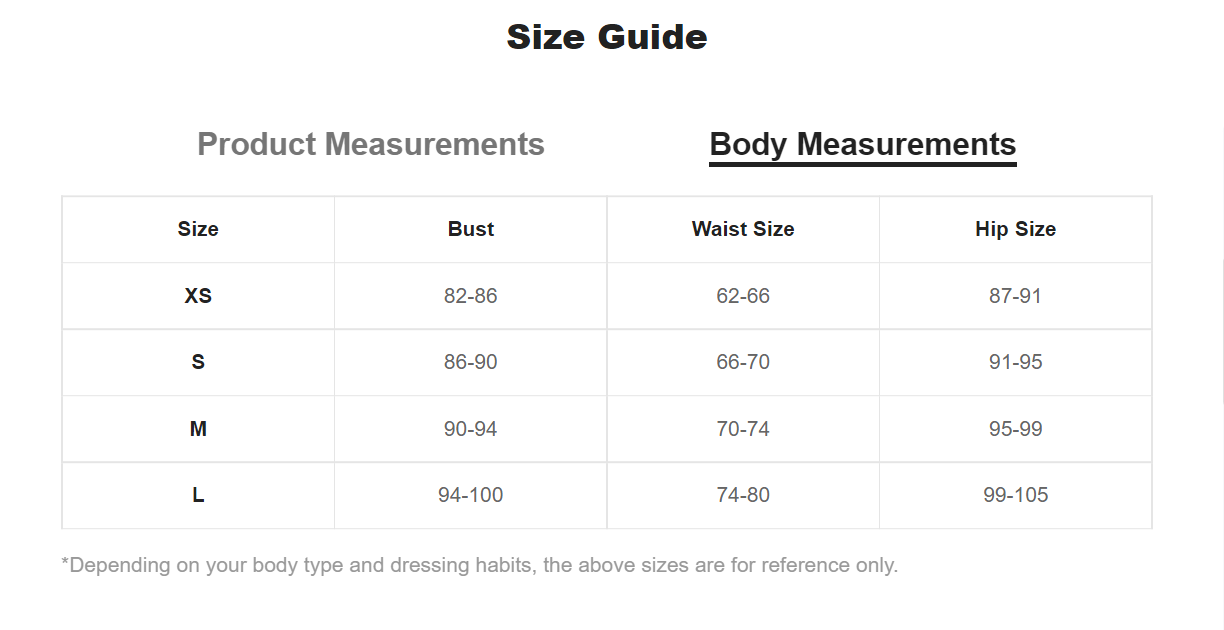Select the M size row label
This screenshot has width=1224, height=630.
(198, 429)
